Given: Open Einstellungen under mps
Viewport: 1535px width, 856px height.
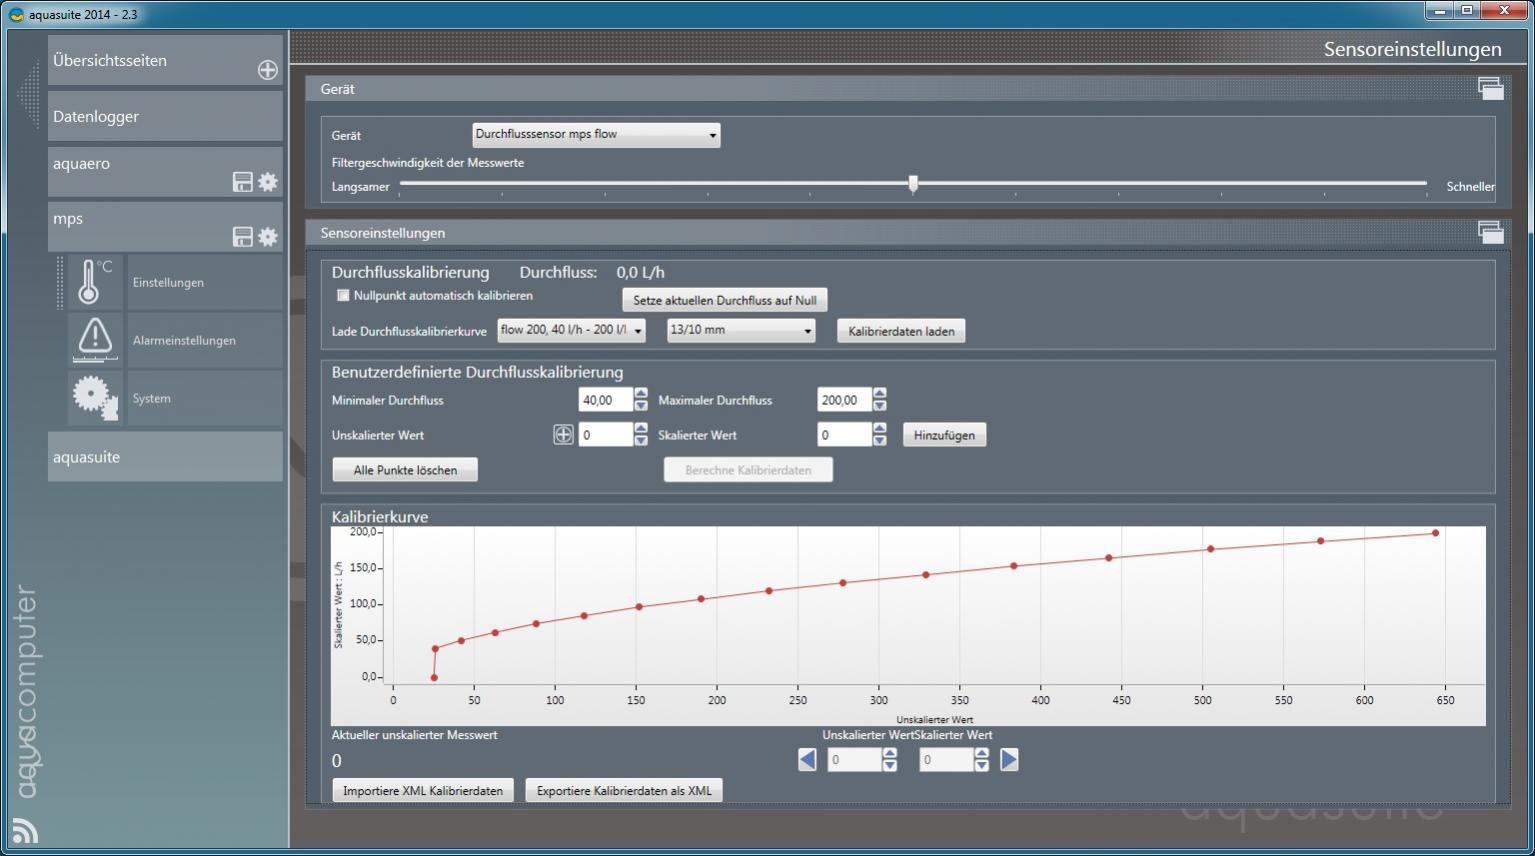Looking at the screenshot, I should pos(205,282).
